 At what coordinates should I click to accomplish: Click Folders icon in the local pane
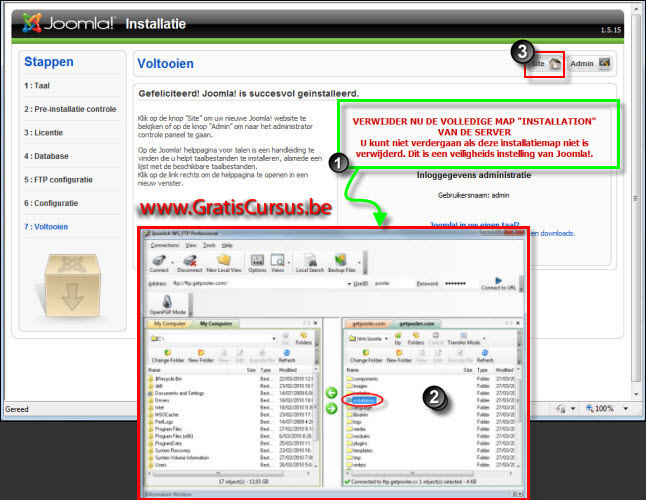tap(303, 339)
